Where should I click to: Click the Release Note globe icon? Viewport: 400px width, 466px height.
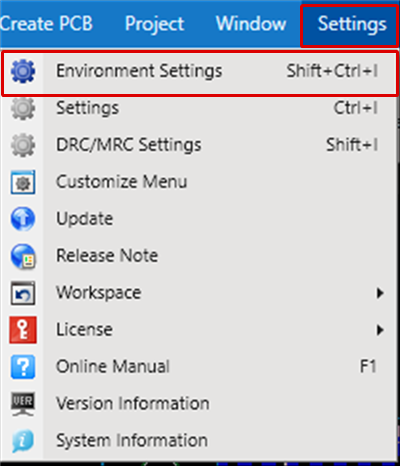(23, 256)
